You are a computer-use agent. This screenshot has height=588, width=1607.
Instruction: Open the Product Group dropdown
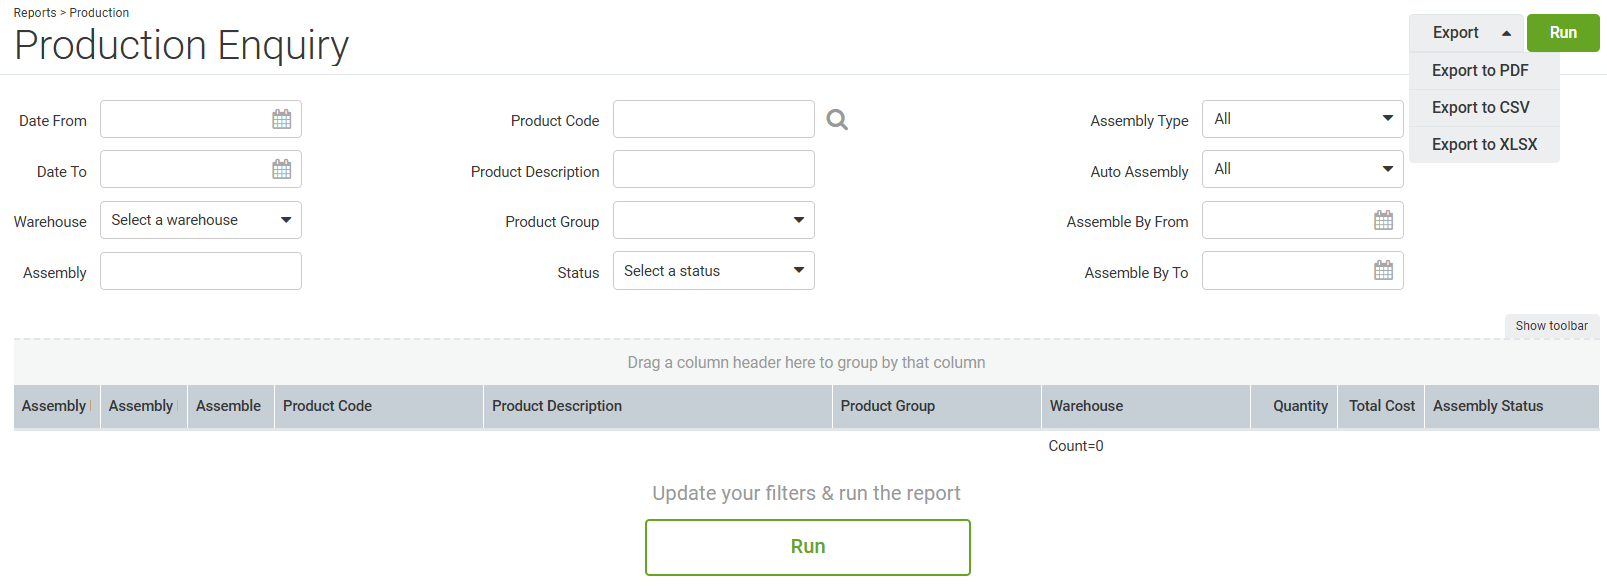[x=714, y=220]
